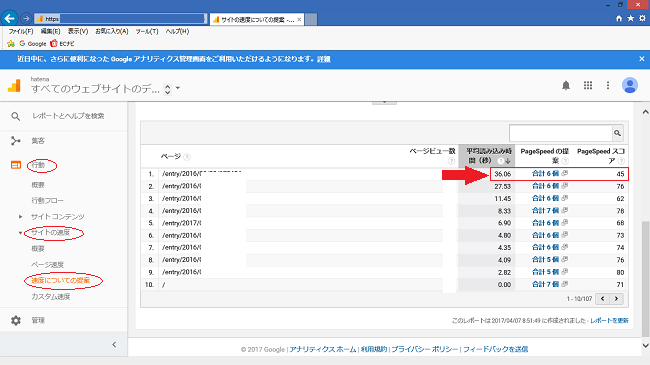650x365 pixels.
Task: Click the Google Analytics logo
Action: [14, 85]
